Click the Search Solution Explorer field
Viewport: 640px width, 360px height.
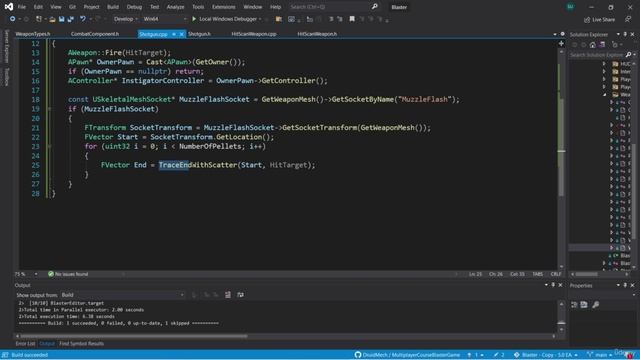(x=596, y=55)
